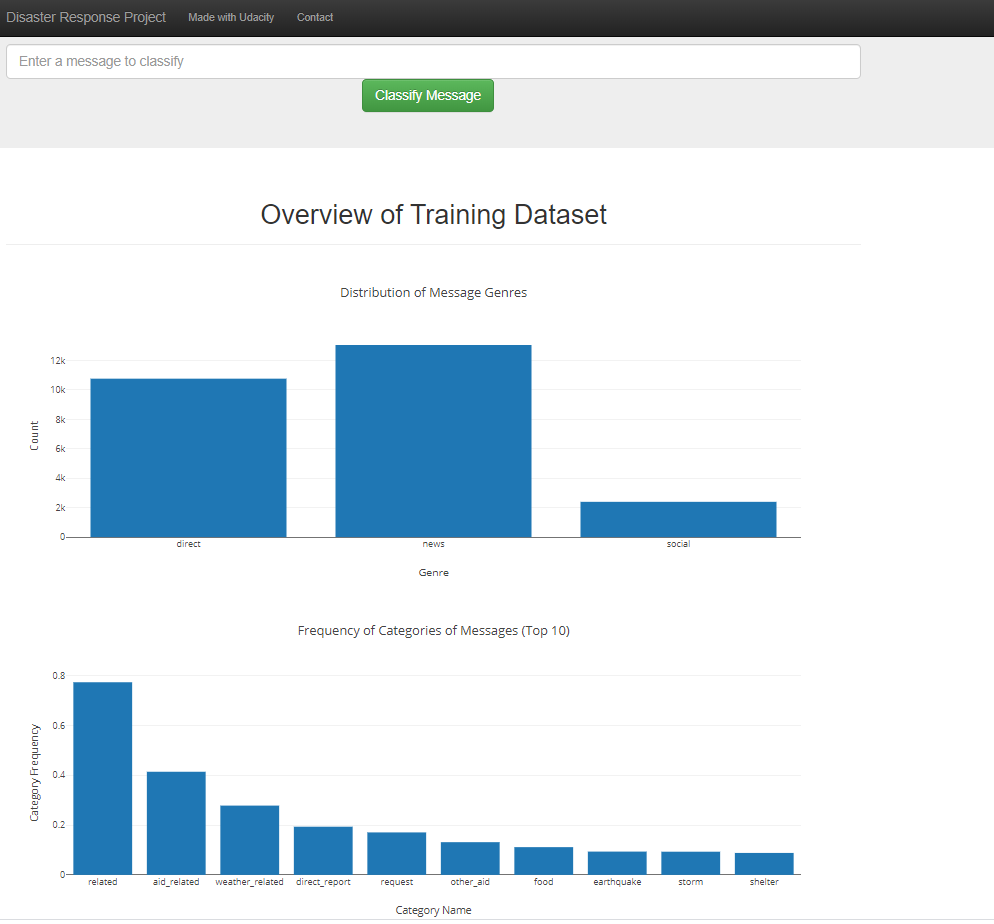Click the weather_related category bar
The image size is (994, 924).
(x=250, y=840)
